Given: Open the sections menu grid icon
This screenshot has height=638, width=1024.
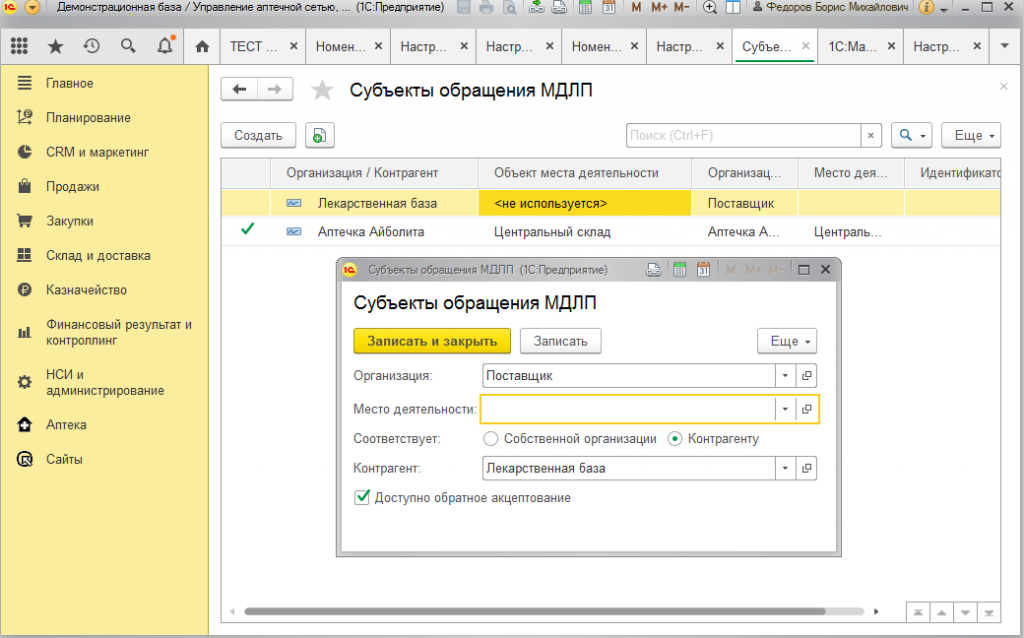Looking at the screenshot, I should (19, 46).
